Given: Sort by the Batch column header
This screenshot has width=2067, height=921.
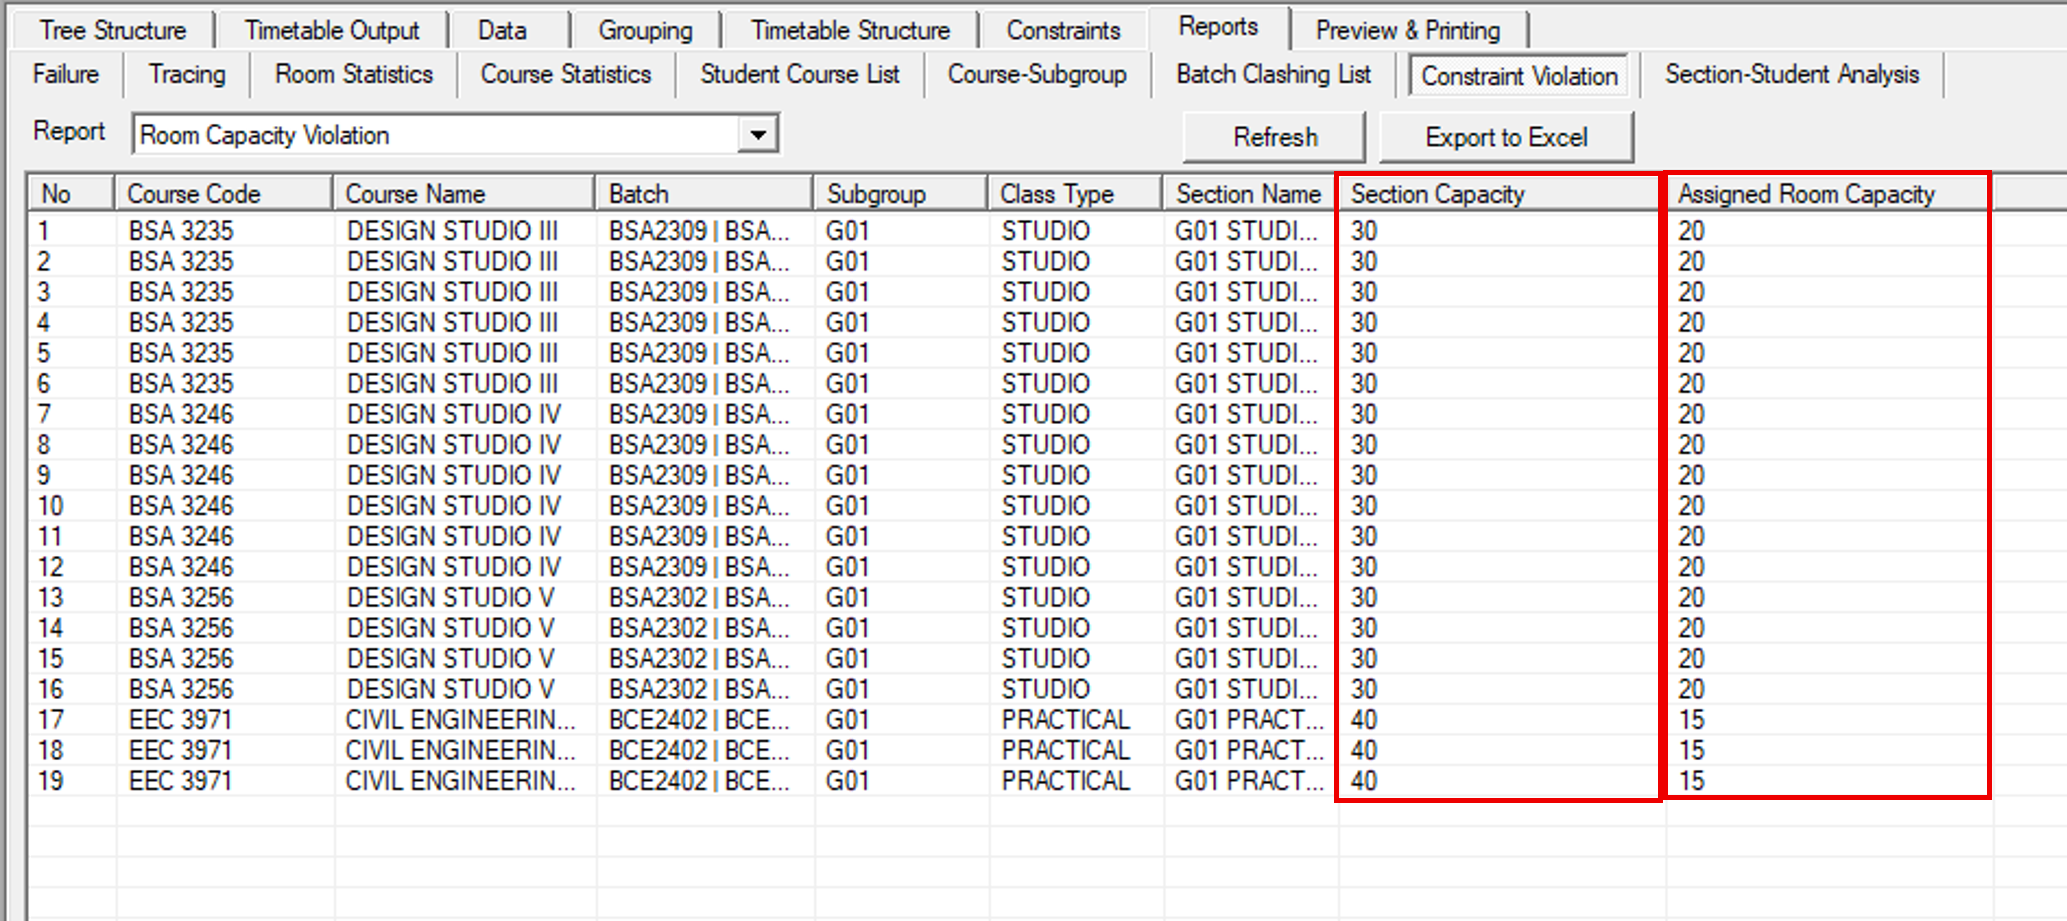Looking at the screenshot, I should tap(705, 193).
